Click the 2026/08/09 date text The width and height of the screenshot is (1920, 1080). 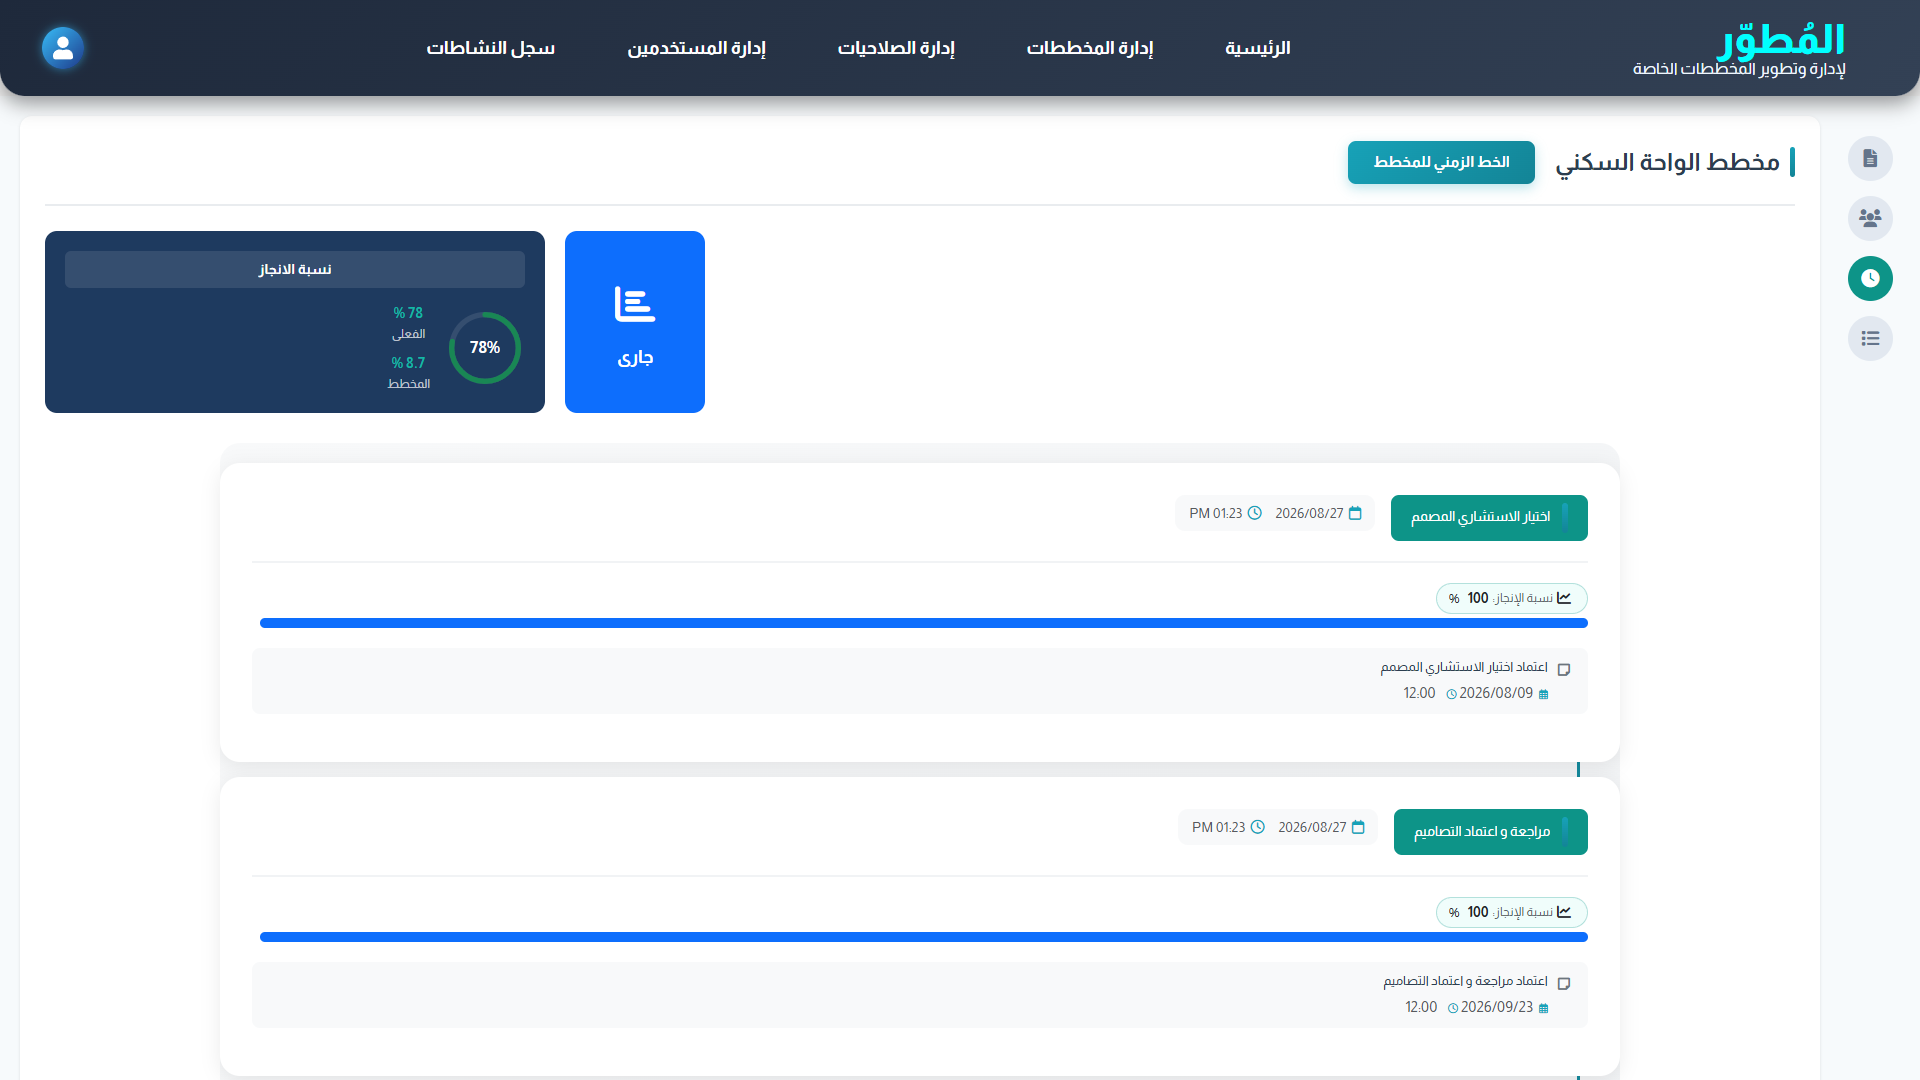click(1496, 693)
